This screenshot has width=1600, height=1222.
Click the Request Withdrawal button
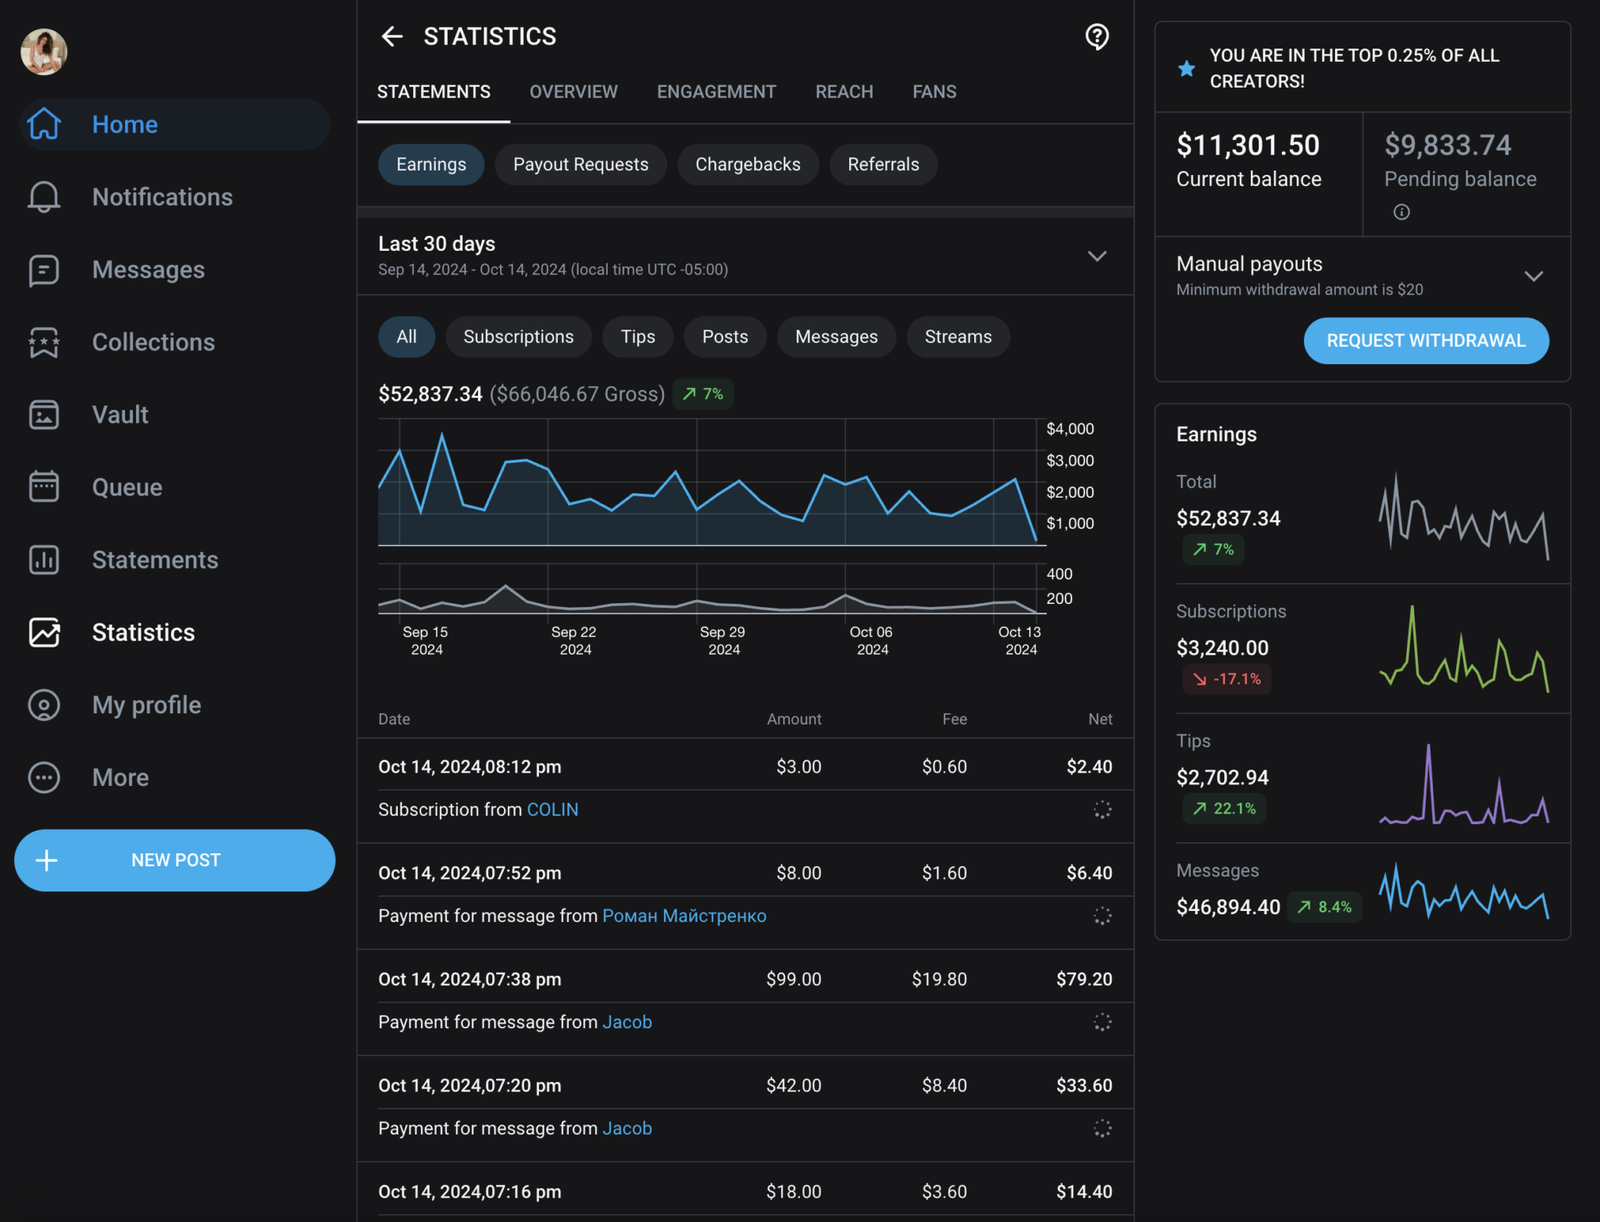tap(1425, 341)
